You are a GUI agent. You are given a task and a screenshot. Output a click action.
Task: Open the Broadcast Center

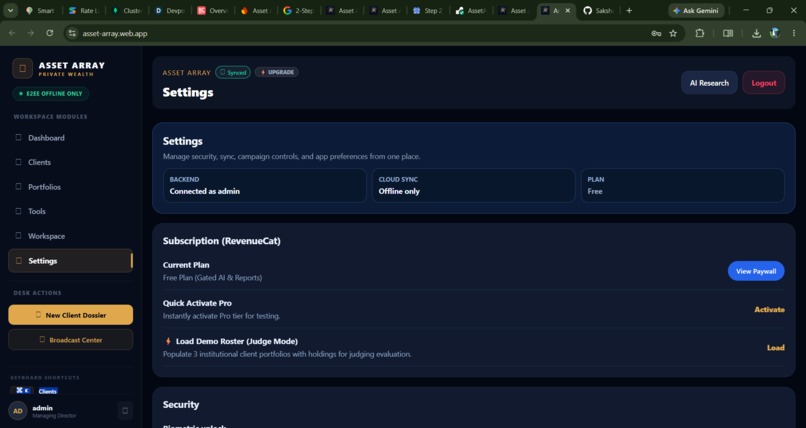point(70,340)
